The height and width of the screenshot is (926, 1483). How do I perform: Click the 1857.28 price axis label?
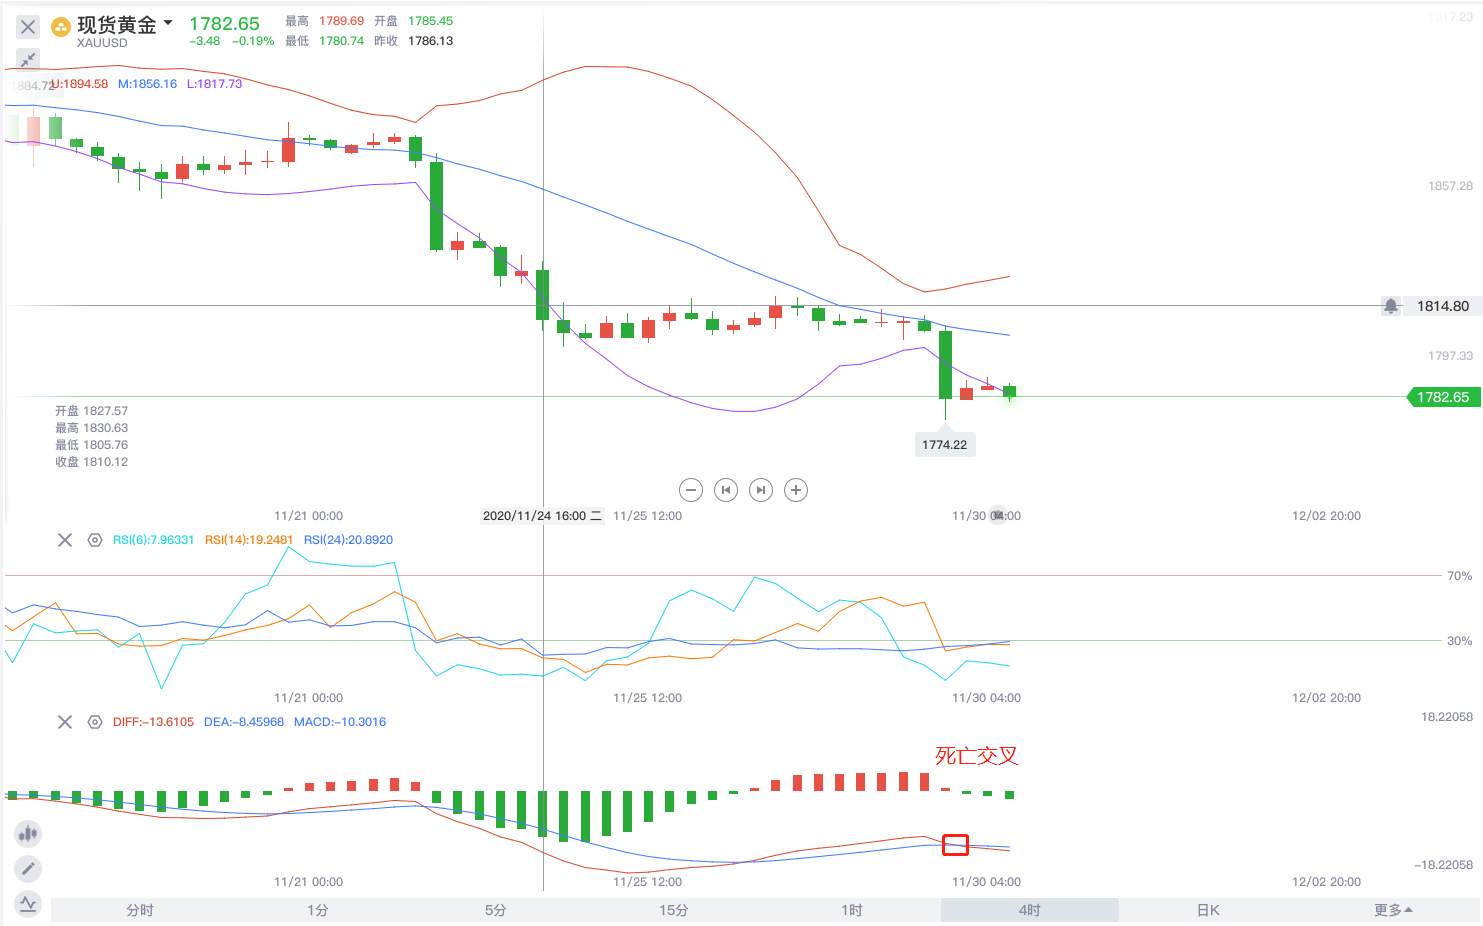pos(1450,186)
